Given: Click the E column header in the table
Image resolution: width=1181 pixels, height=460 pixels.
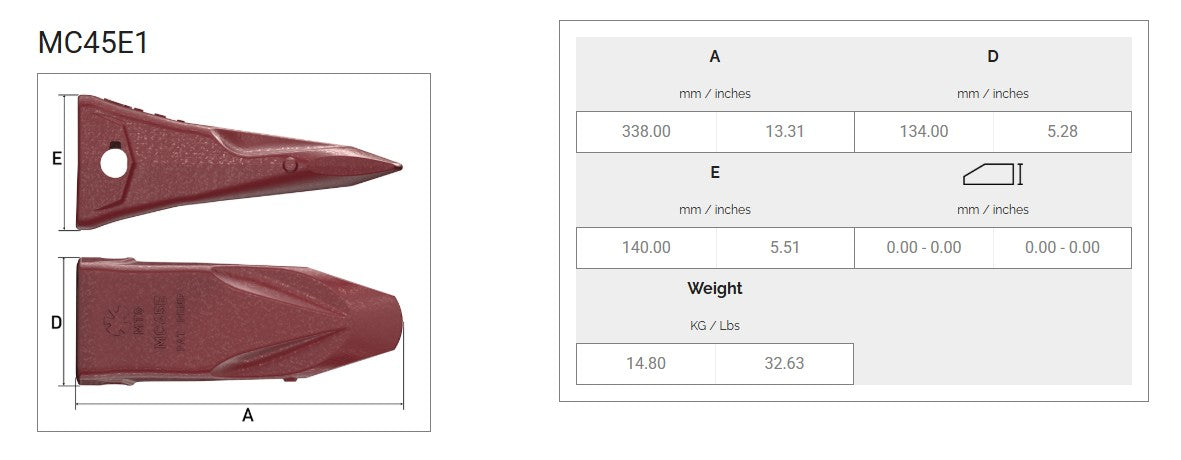Looking at the screenshot, I should click(x=715, y=173).
